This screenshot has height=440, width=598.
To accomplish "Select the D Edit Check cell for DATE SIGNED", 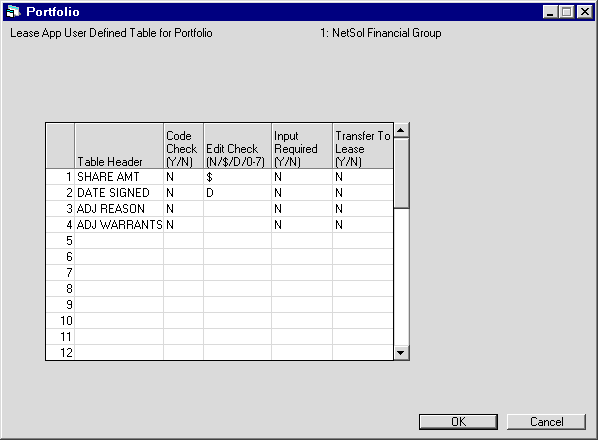I will pos(237,193).
